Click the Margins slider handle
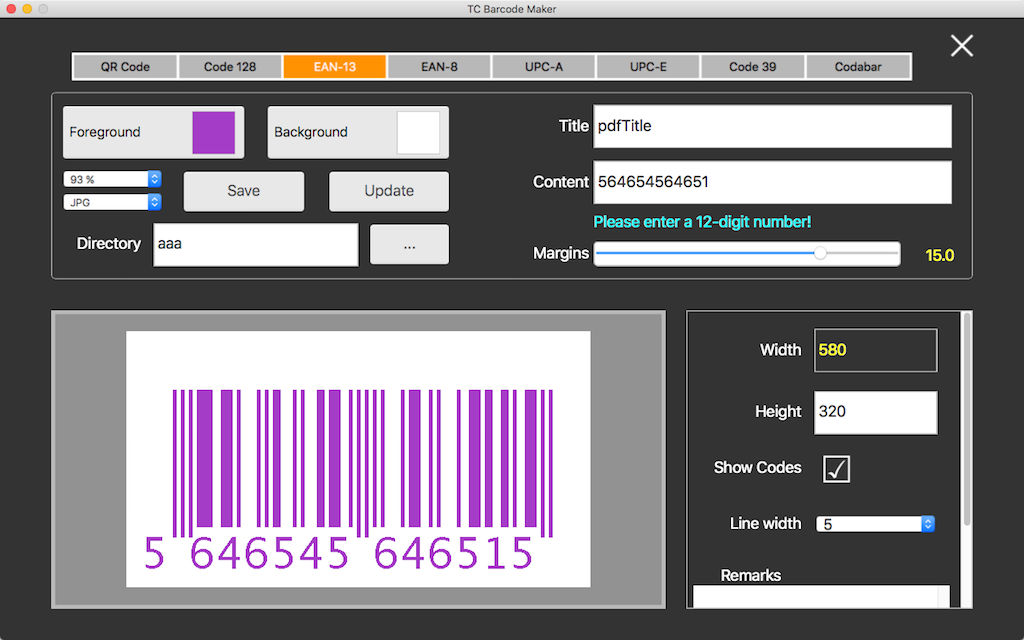Viewport: 1024px width, 640px height. [820, 253]
